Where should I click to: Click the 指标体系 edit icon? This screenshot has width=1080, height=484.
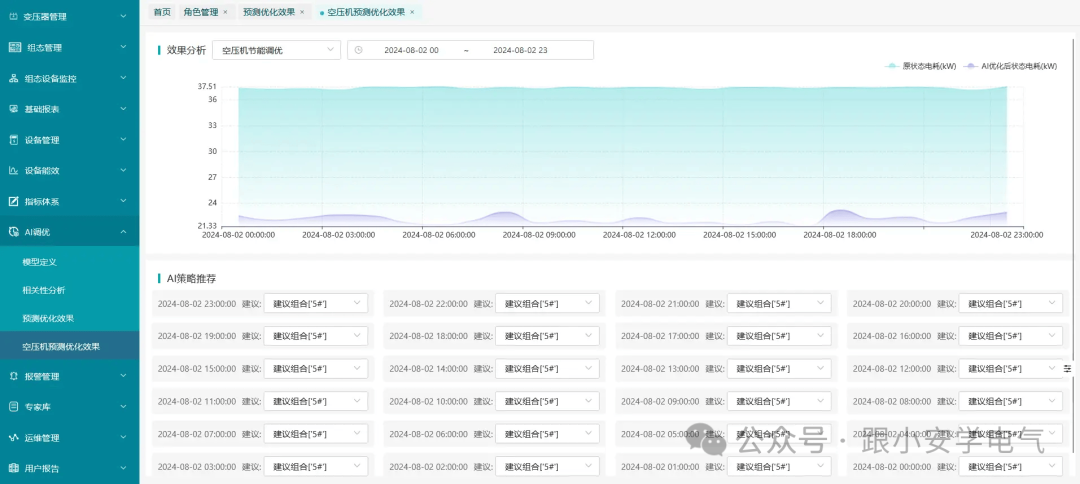coord(14,201)
